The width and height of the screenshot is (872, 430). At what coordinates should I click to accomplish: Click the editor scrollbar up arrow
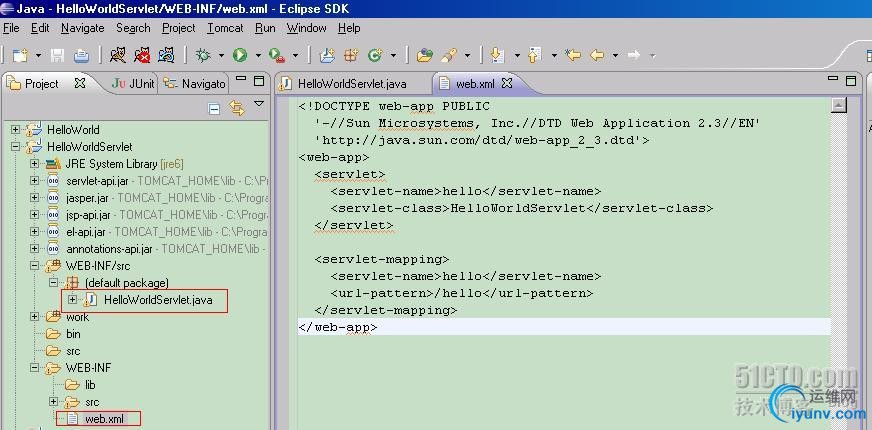coord(838,105)
